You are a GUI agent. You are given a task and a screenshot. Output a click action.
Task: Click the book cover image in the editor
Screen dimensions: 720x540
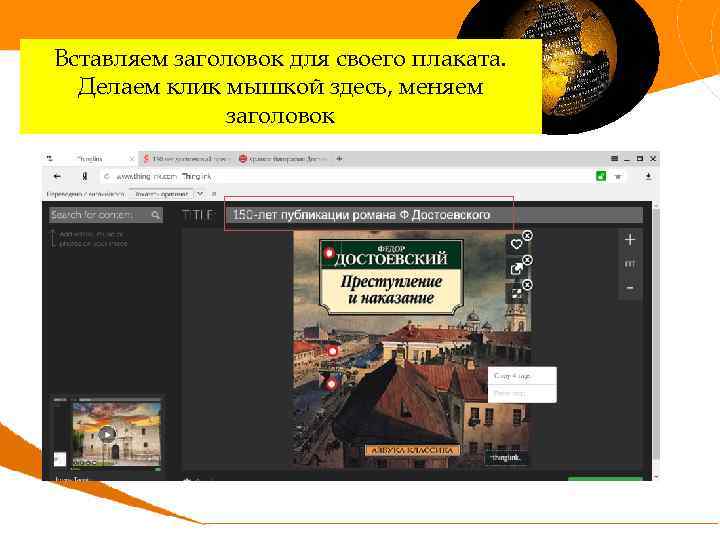point(411,349)
